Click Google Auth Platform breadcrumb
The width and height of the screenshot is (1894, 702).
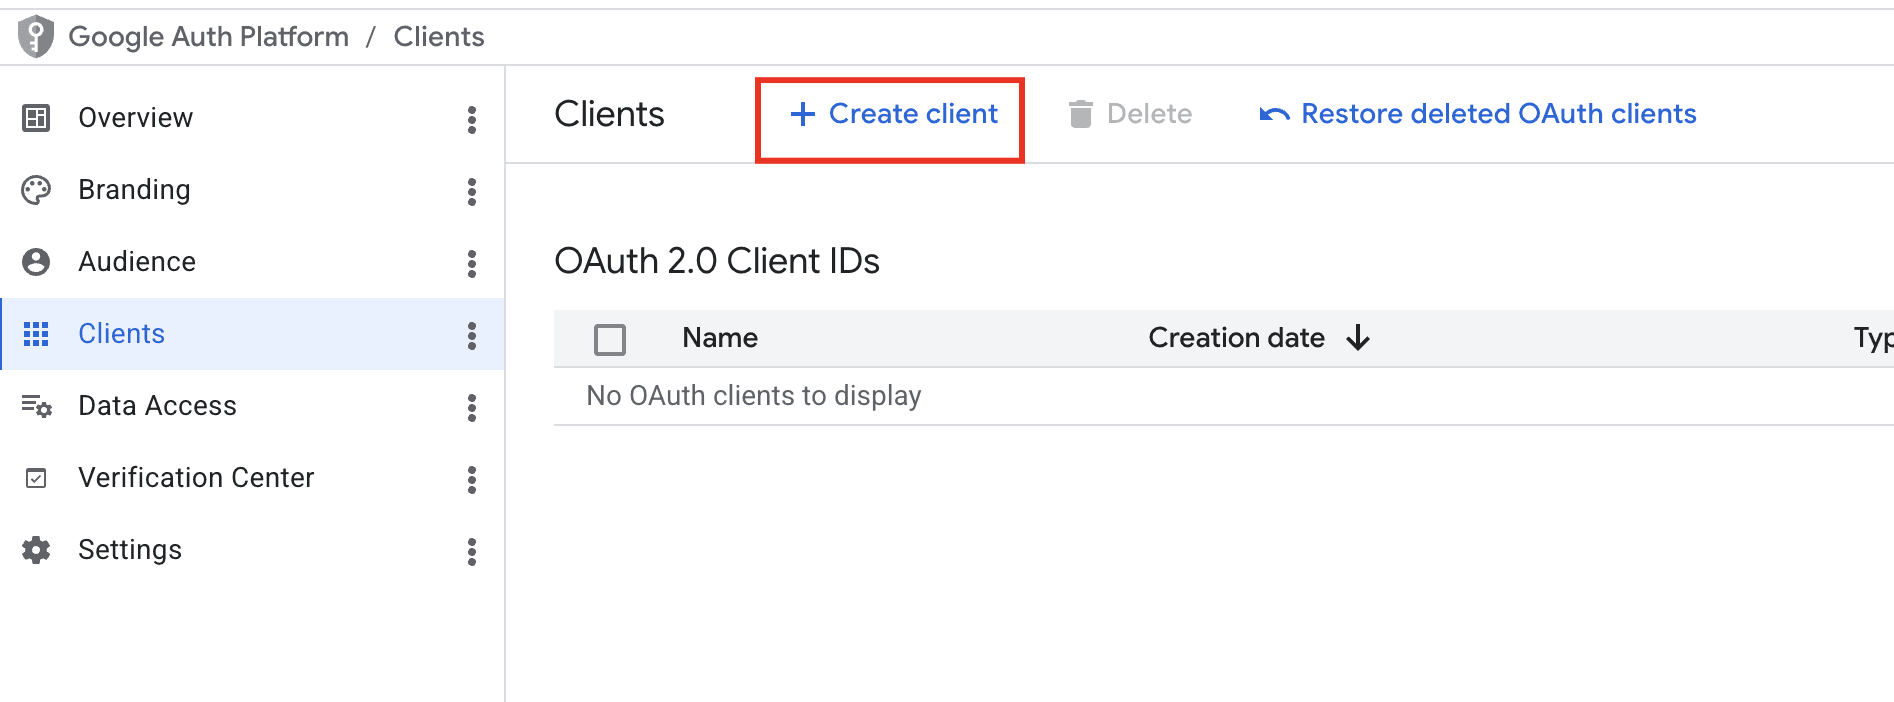208,37
